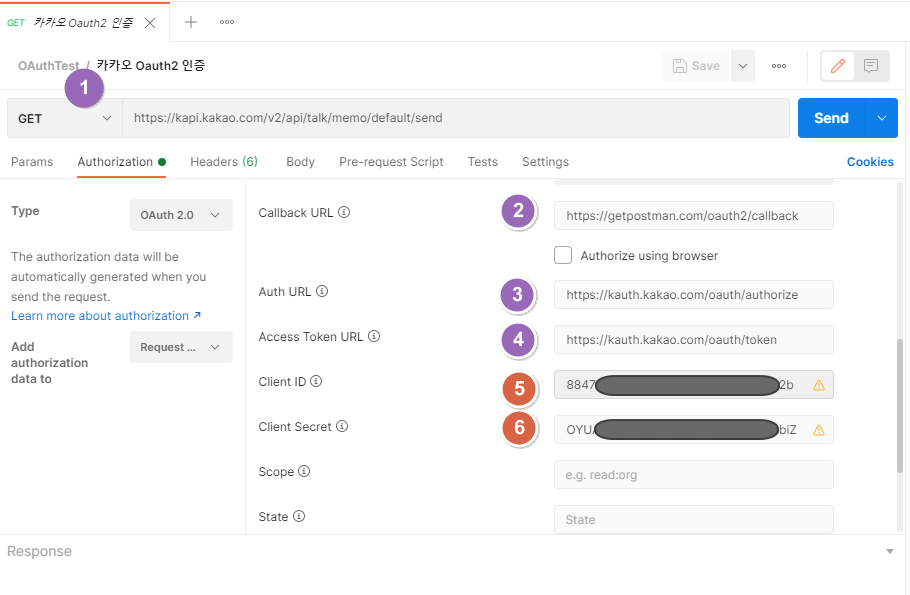
Task: Open the Cookies link
Action: [869, 162]
